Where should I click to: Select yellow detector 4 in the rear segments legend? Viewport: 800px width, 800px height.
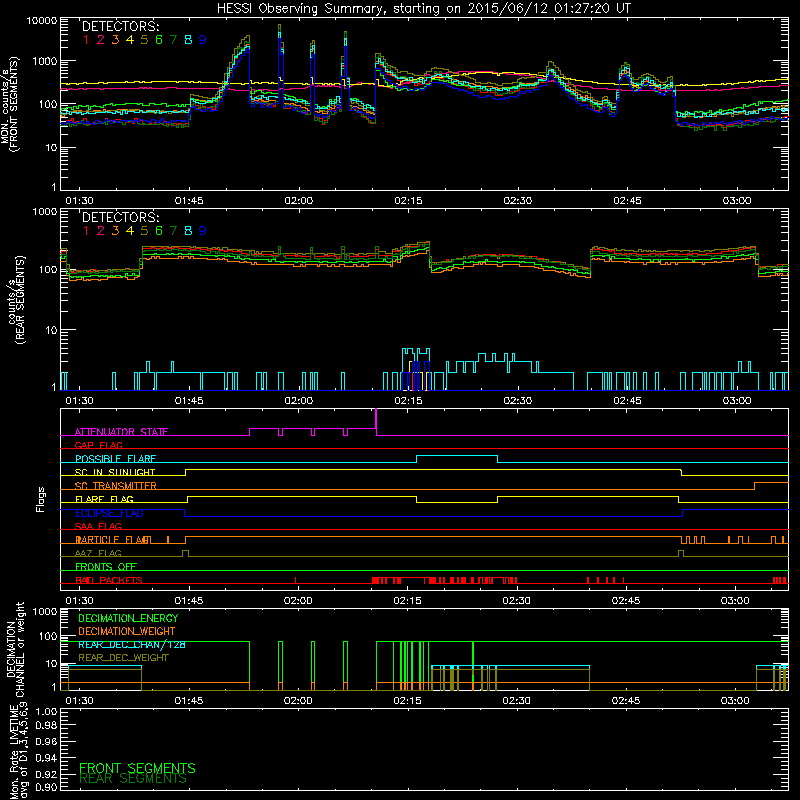(130, 231)
